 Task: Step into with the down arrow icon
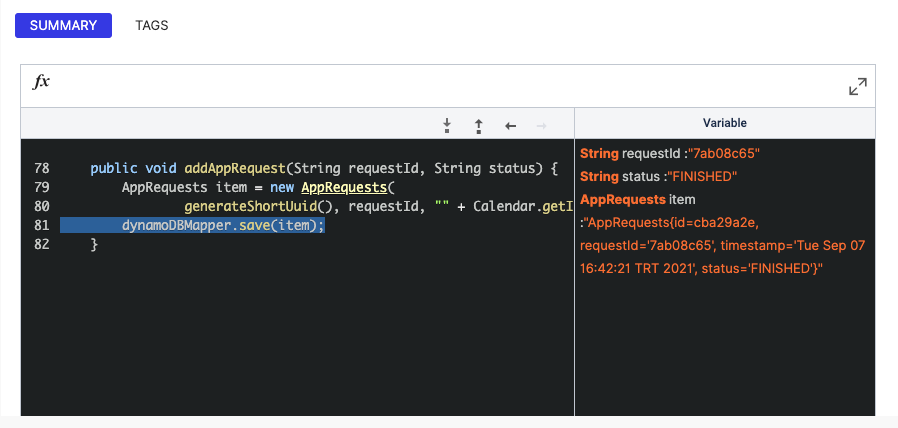pyautogui.click(x=447, y=125)
